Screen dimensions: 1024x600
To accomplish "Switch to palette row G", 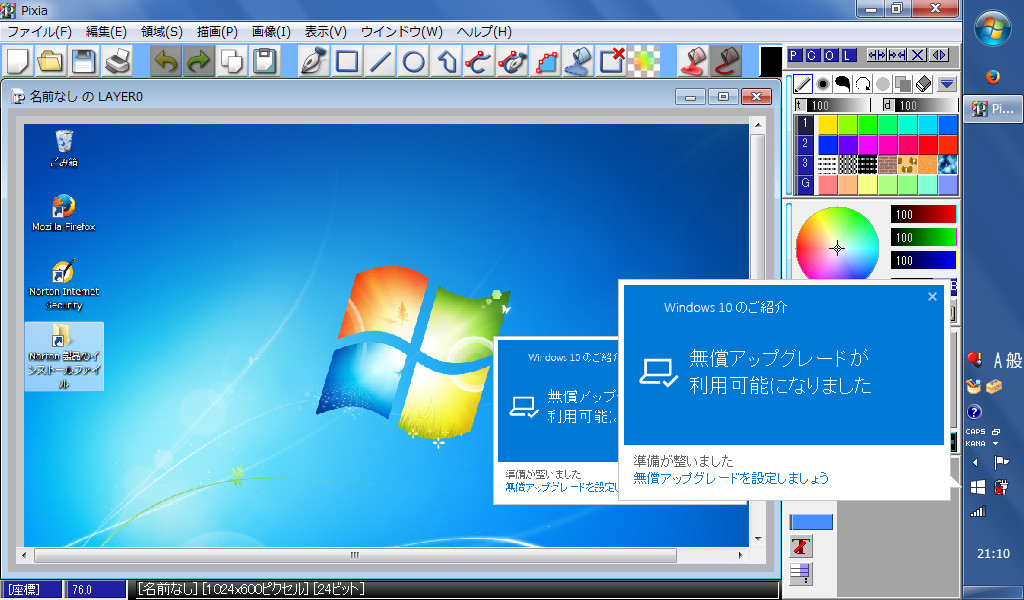I will [805, 184].
